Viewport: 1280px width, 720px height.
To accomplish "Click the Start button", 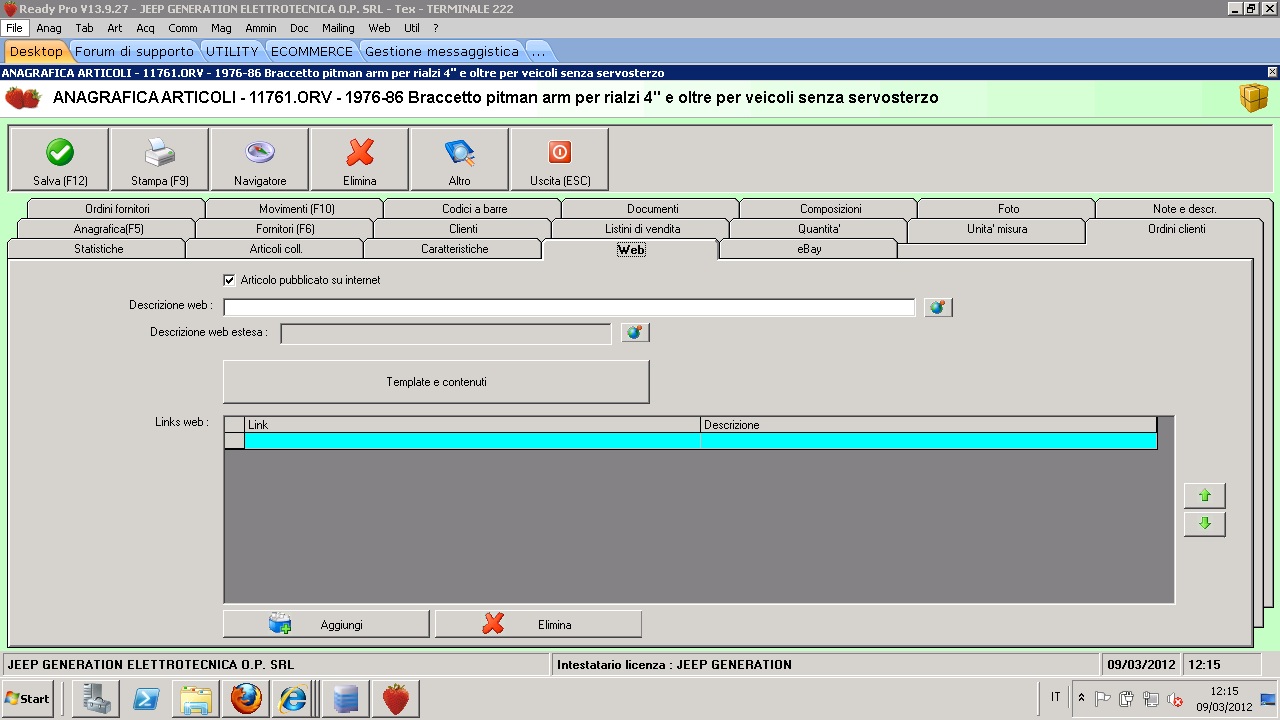I will point(28,699).
